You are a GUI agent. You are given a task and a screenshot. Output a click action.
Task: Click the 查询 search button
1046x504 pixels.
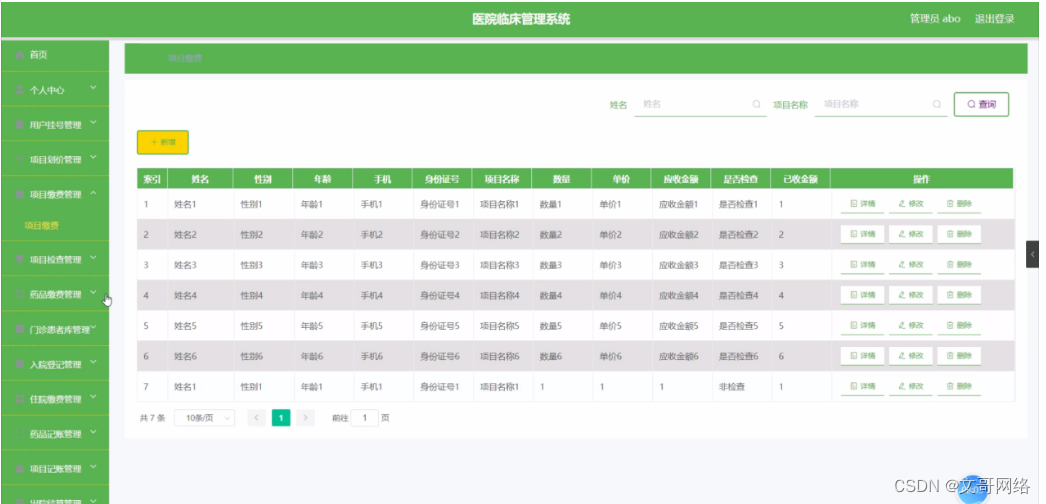(981, 105)
